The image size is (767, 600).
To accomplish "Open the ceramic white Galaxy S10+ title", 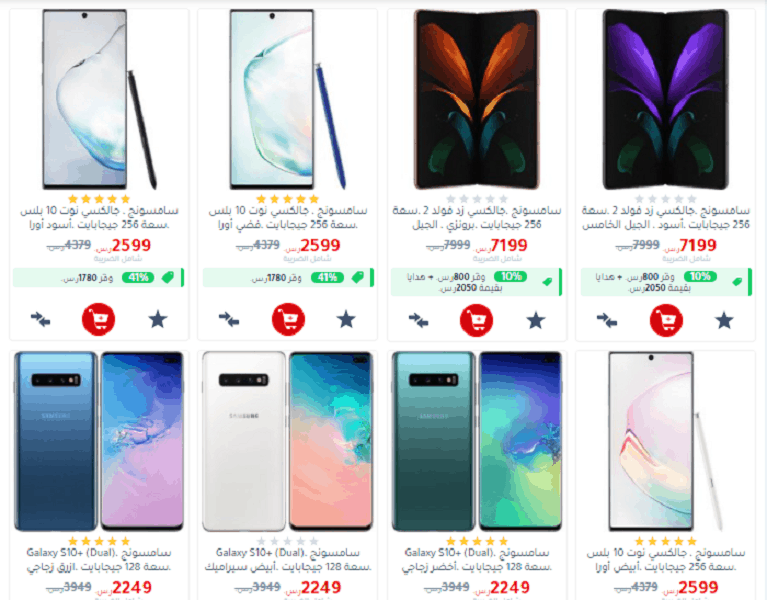I will point(288,559).
